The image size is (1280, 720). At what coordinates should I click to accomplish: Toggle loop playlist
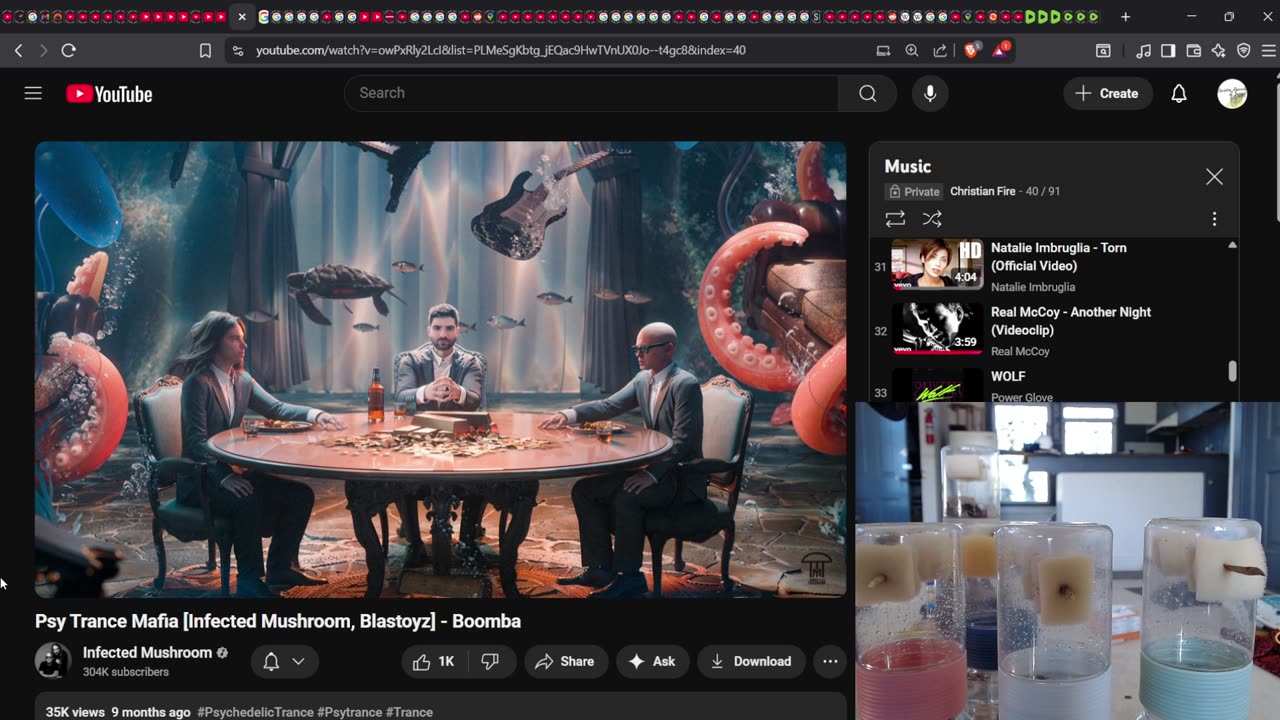pyautogui.click(x=895, y=219)
